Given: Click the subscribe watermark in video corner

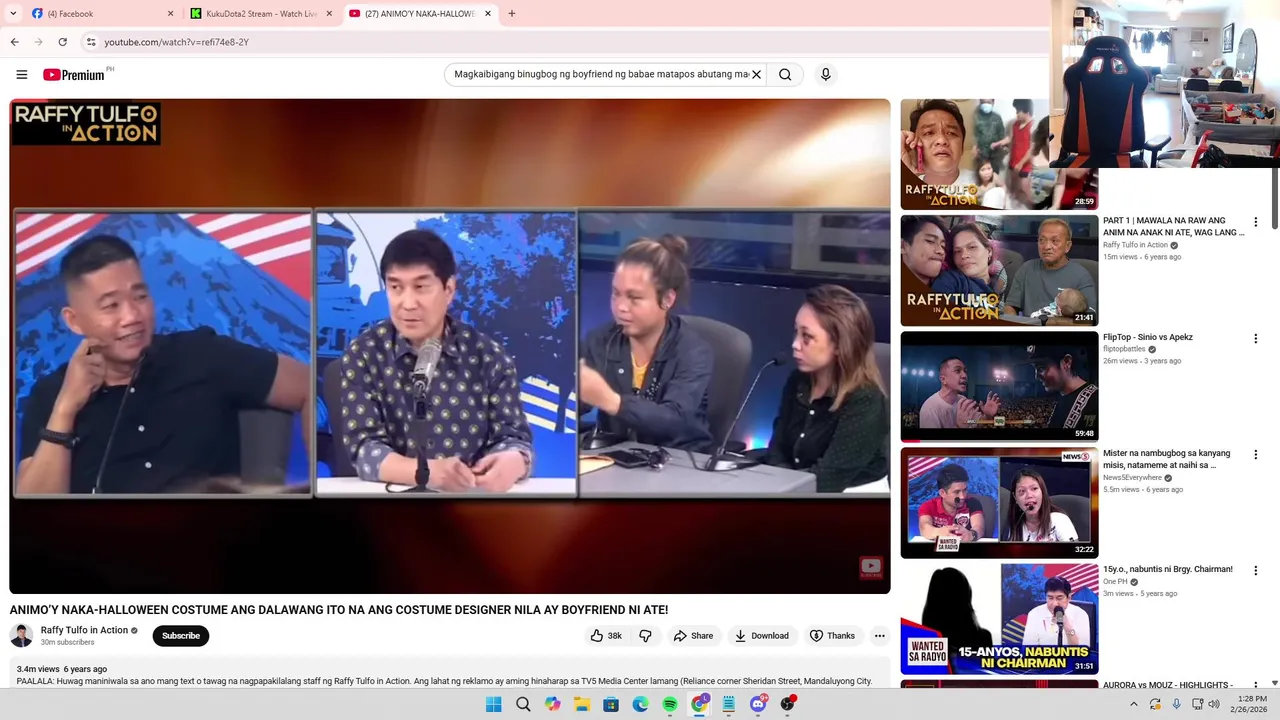Looking at the screenshot, I should [x=871, y=567].
